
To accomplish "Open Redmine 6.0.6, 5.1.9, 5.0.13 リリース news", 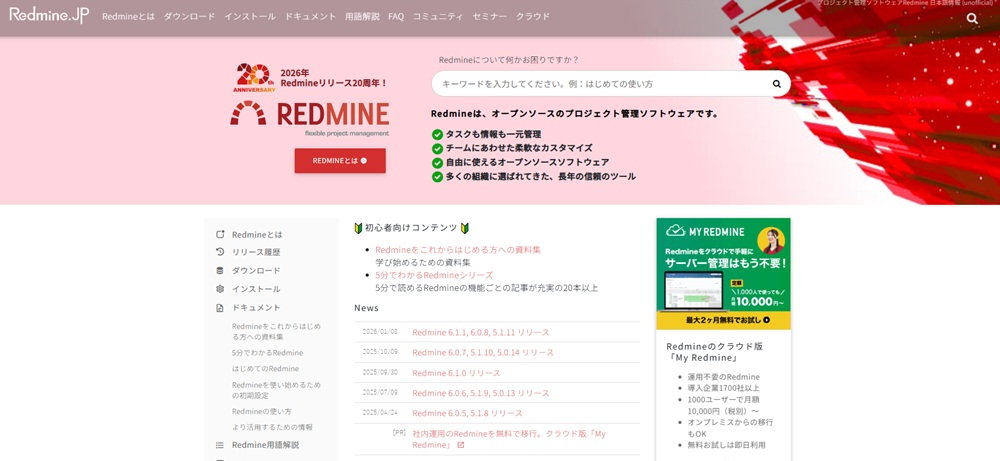I will [x=481, y=393].
